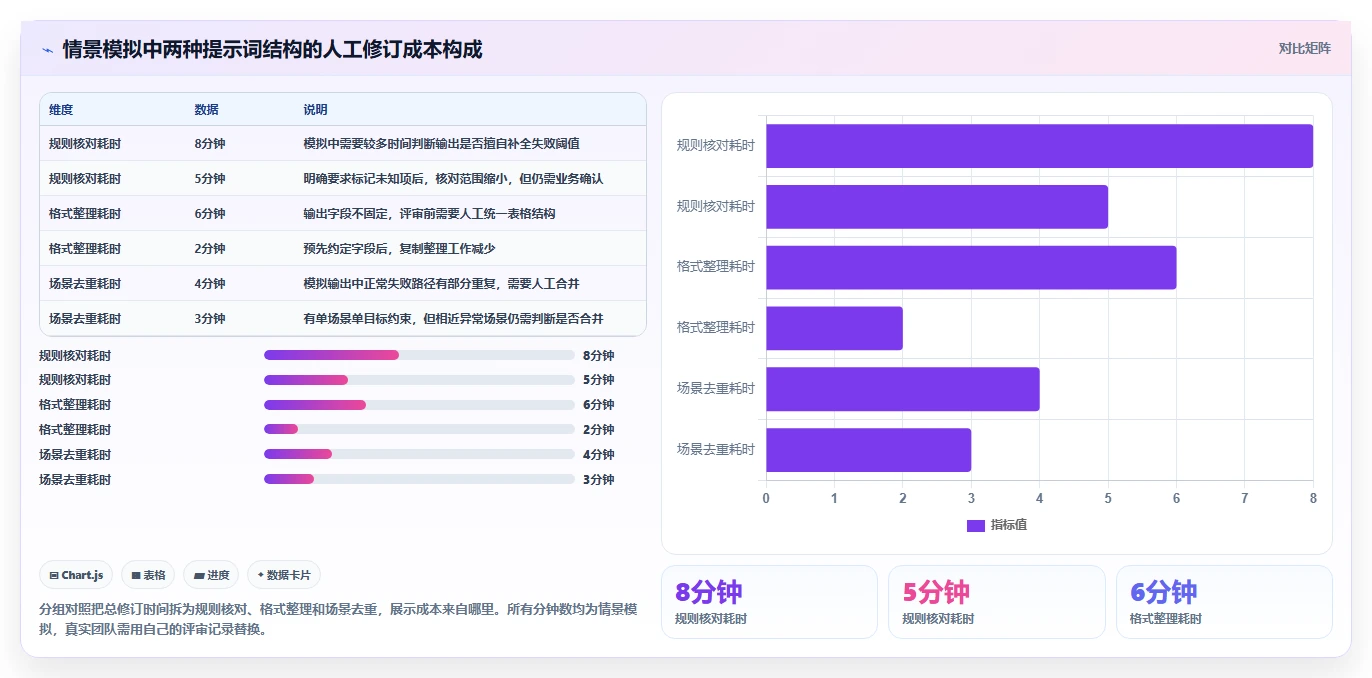Click the 说明 table column header
The image size is (1372, 678).
pyautogui.click(x=315, y=109)
